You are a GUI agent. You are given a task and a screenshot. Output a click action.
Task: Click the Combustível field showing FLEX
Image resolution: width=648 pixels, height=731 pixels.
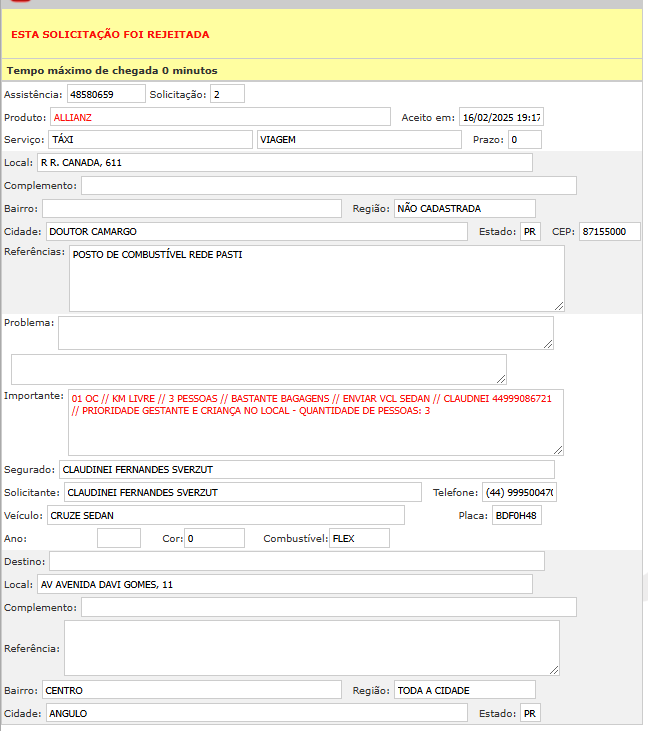click(359, 538)
